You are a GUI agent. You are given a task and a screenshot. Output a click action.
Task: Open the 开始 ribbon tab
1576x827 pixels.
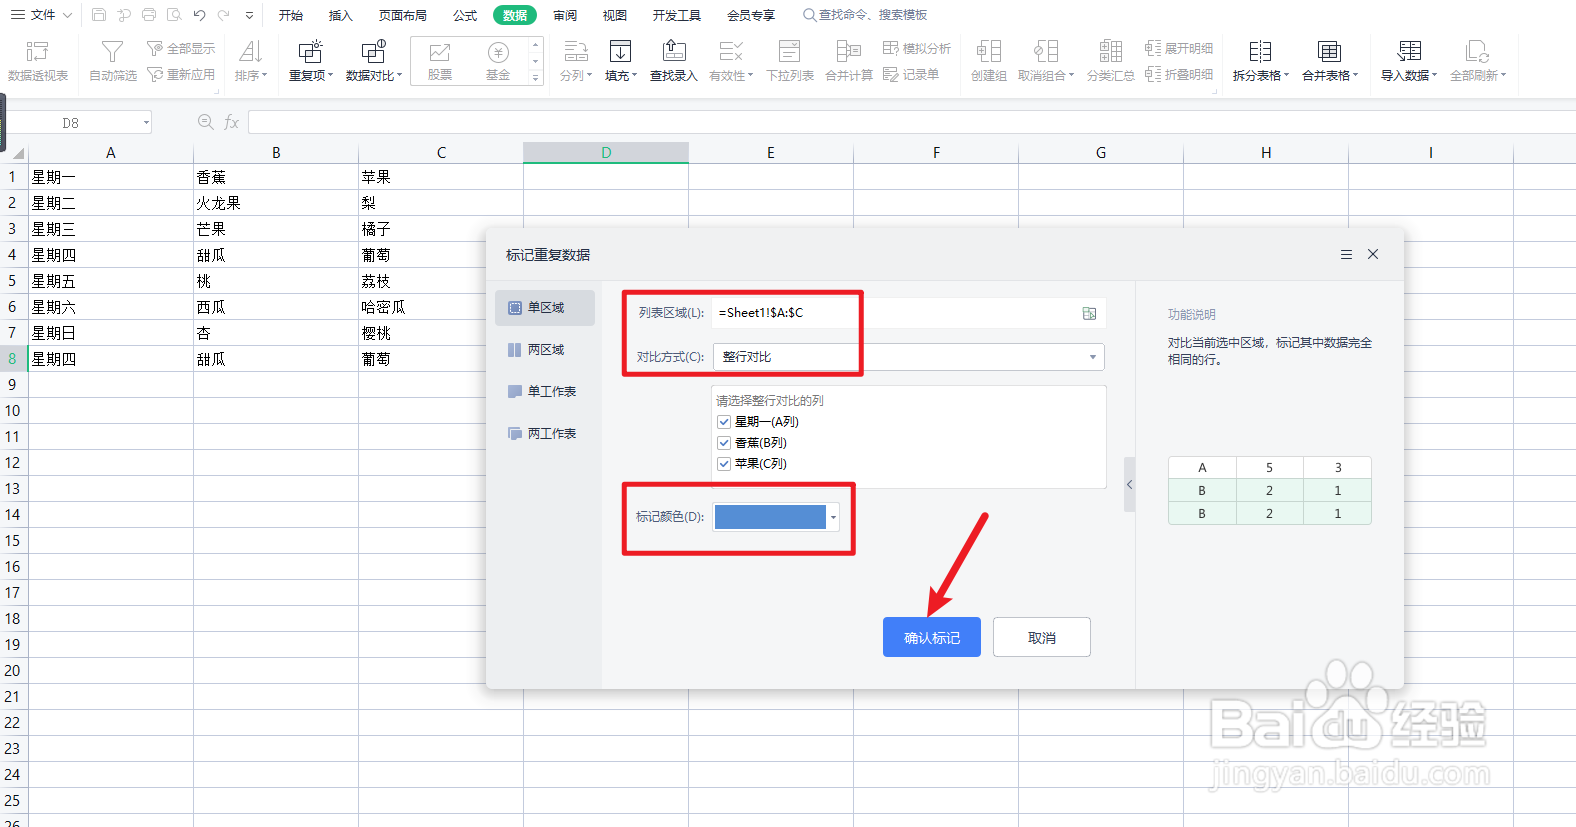click(x=291, y=15)
